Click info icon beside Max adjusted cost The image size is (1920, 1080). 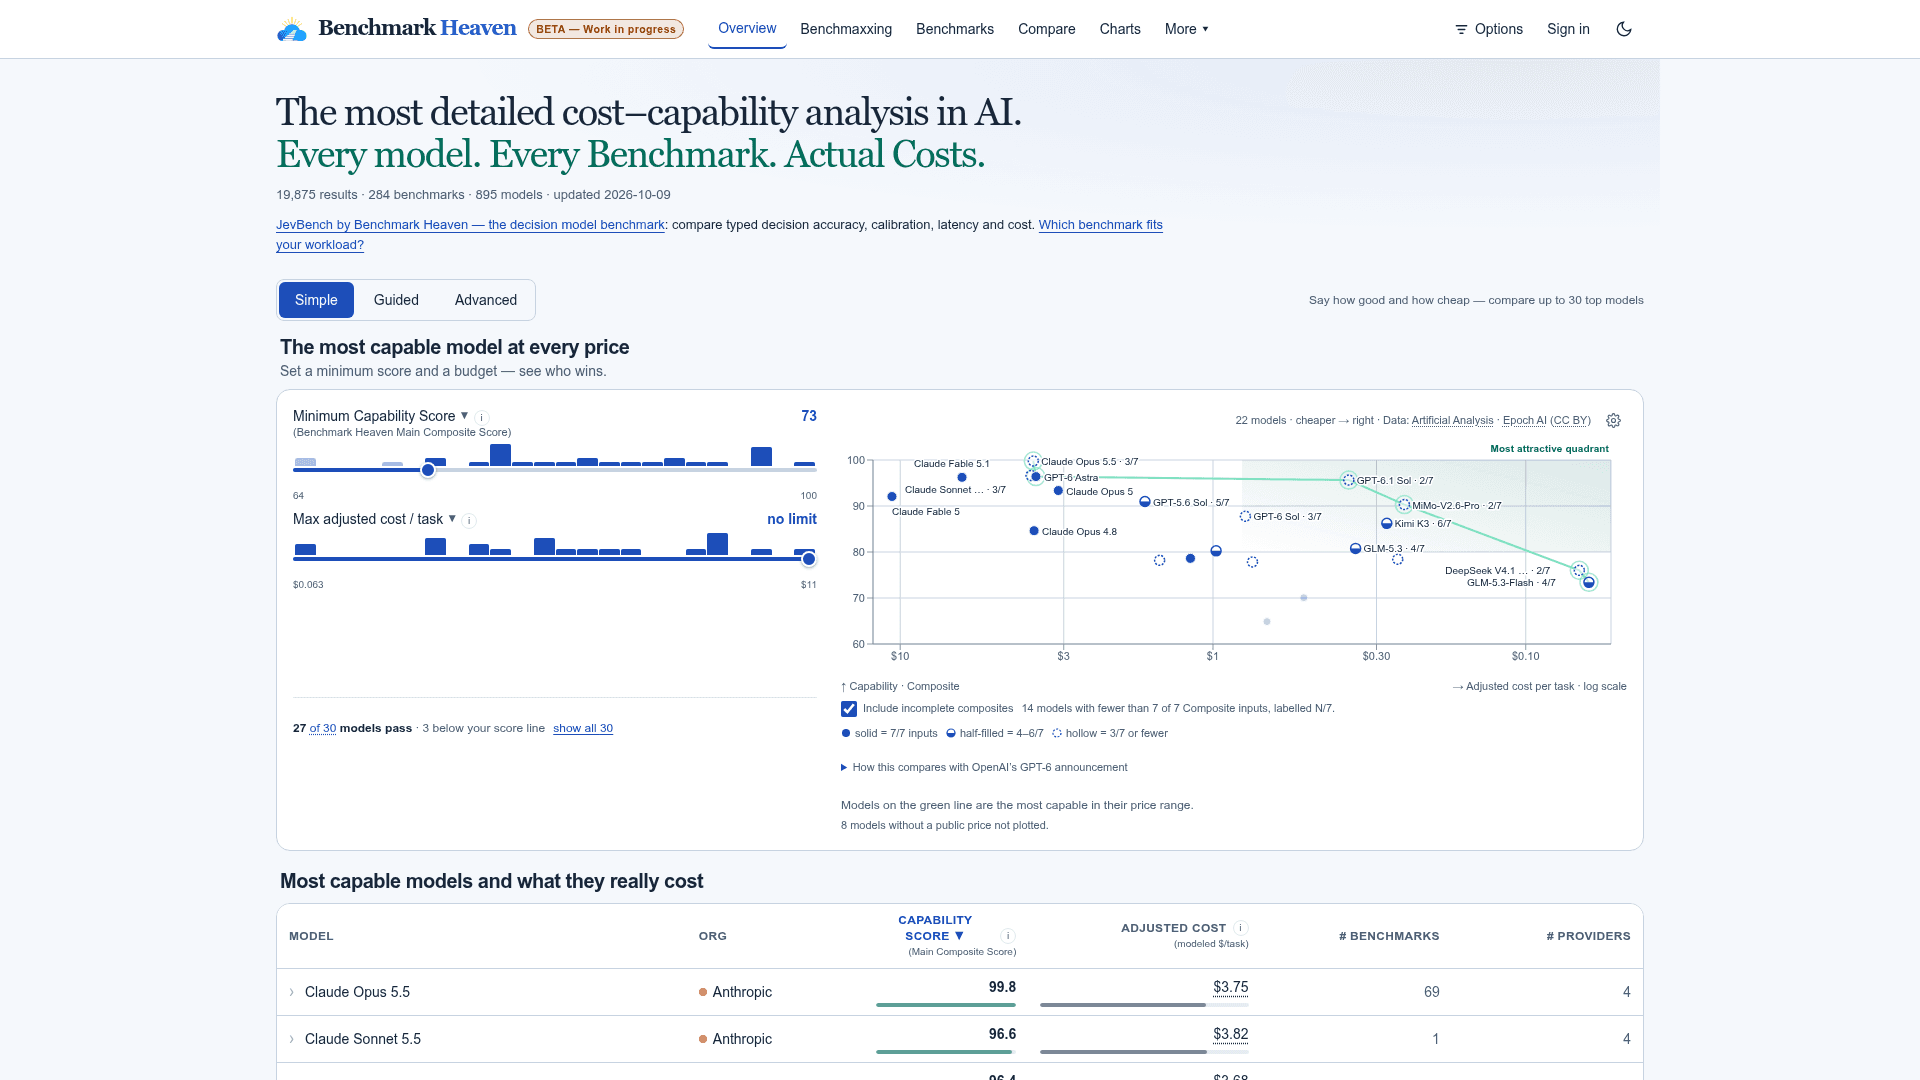(469, 521)
